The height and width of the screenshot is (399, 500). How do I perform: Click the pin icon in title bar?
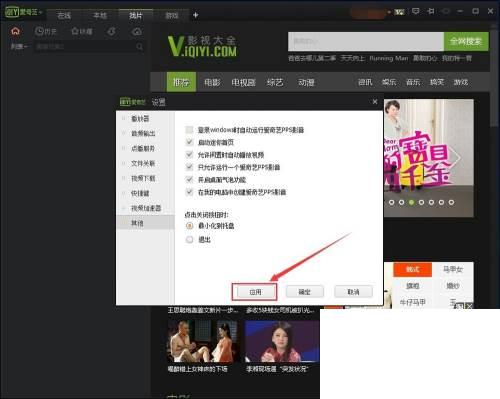tap(431, 11)
